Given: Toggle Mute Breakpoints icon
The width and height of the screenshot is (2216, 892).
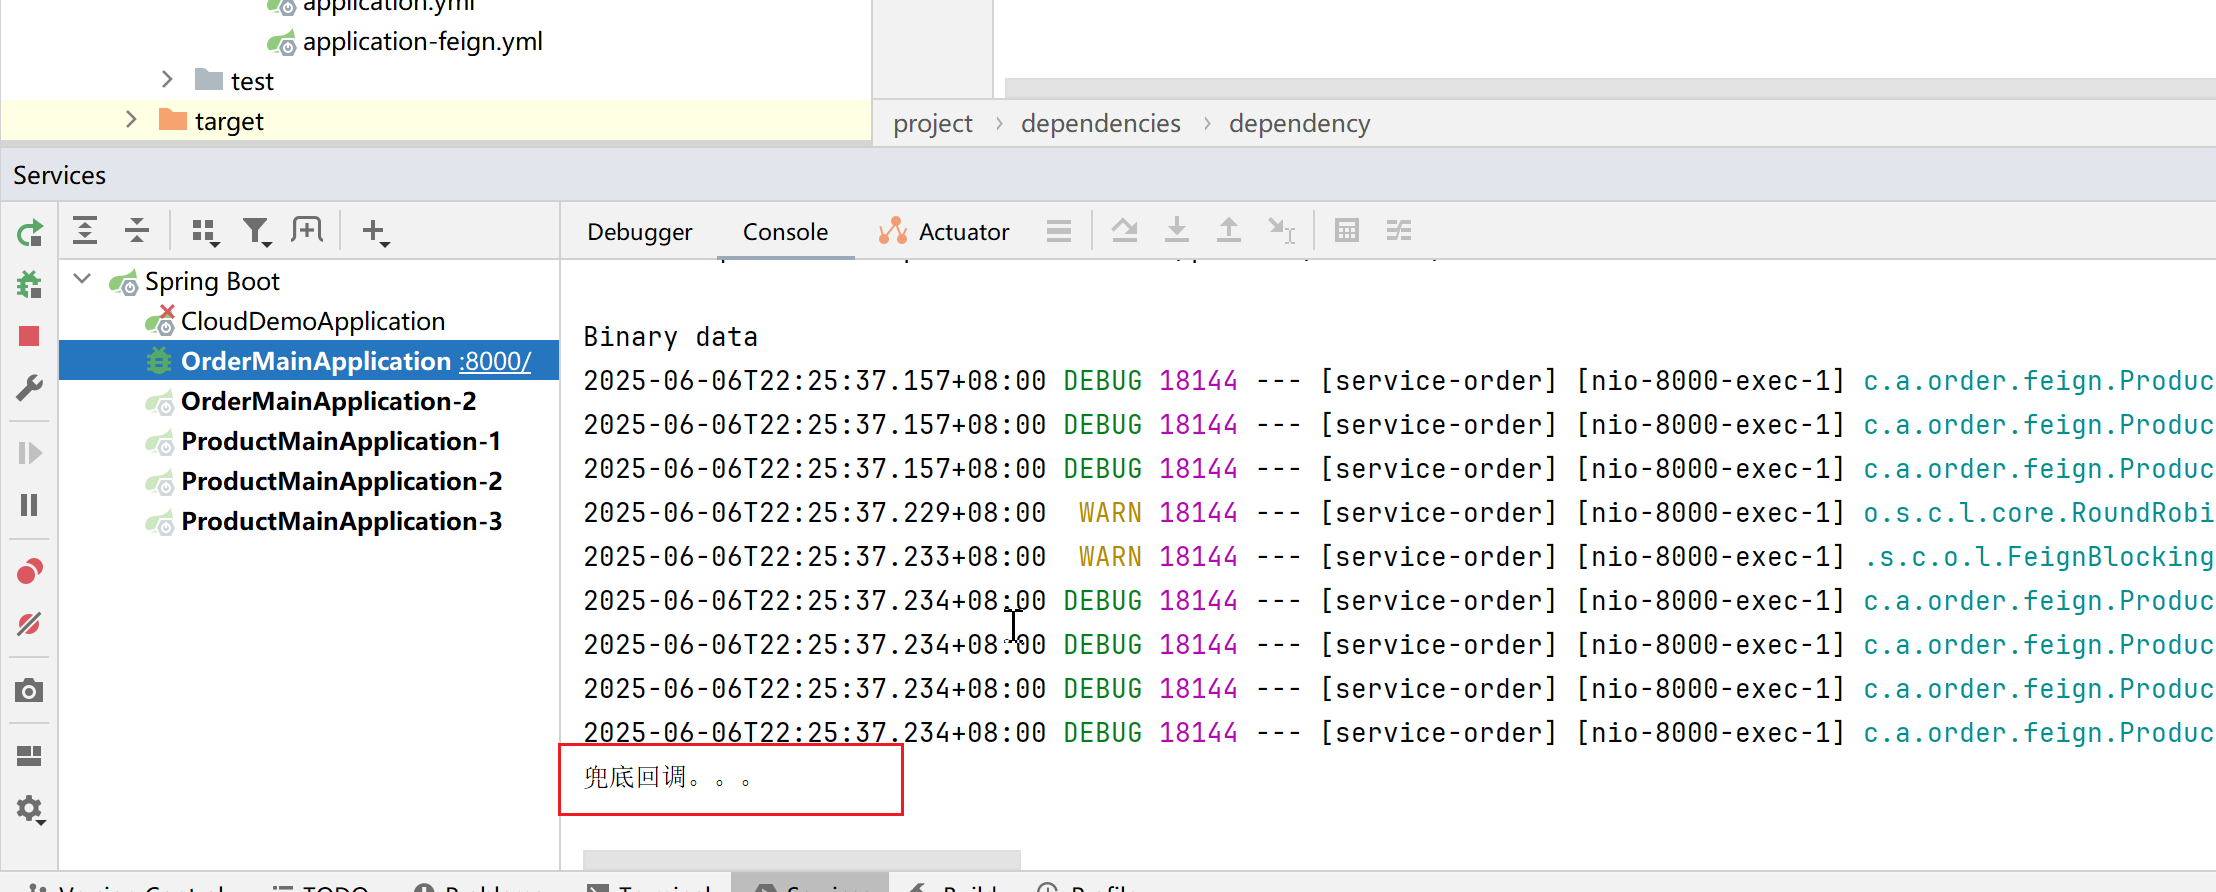Looking at the screenshot, I should coord(29,624).
